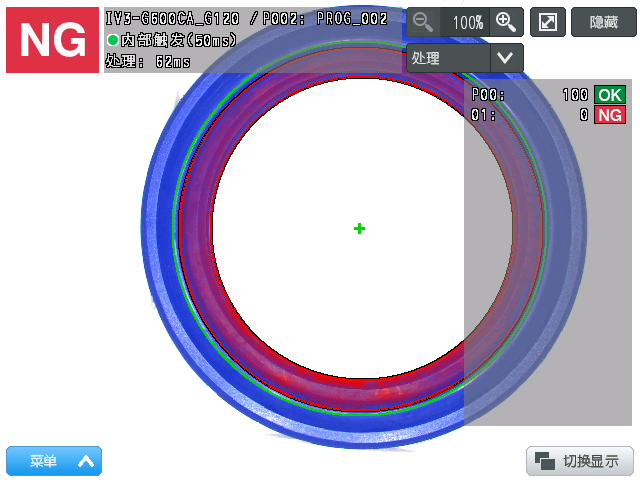Click the 切换显示 switch display button
This screenshot has height=480, width=640.
pos(580,461)
